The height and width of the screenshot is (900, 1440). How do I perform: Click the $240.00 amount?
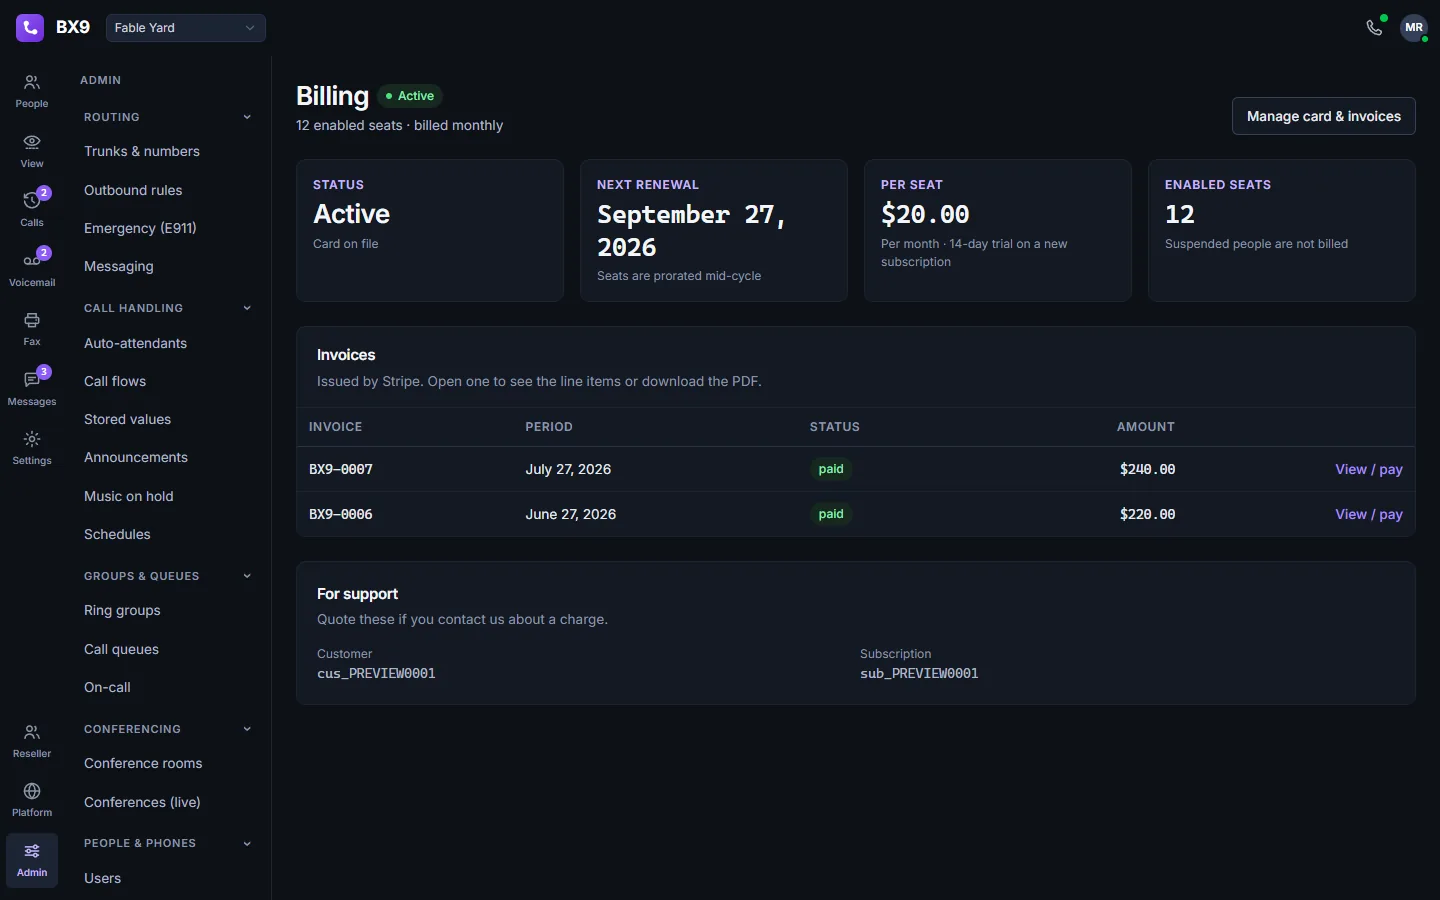click(x=1147, y=469)
